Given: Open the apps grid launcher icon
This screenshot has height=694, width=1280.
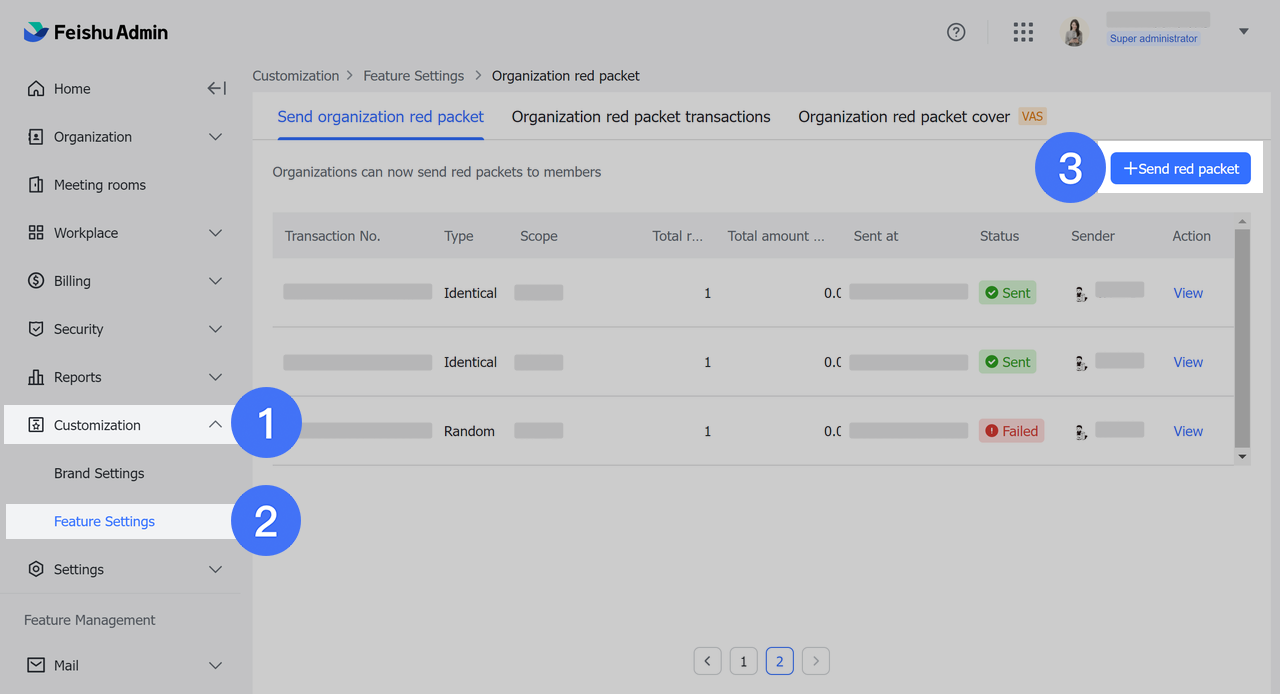Looking at the screenshot, I should 1023,32.
